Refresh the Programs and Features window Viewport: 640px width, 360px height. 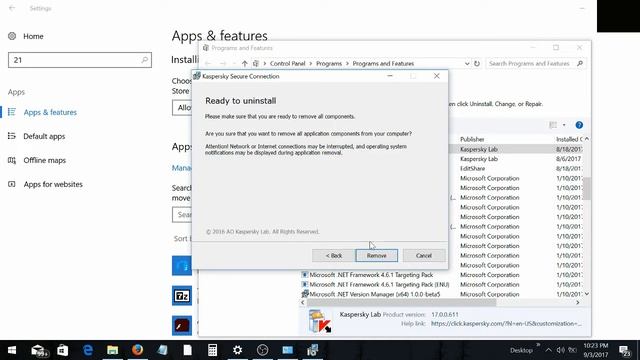click(477, 64)
